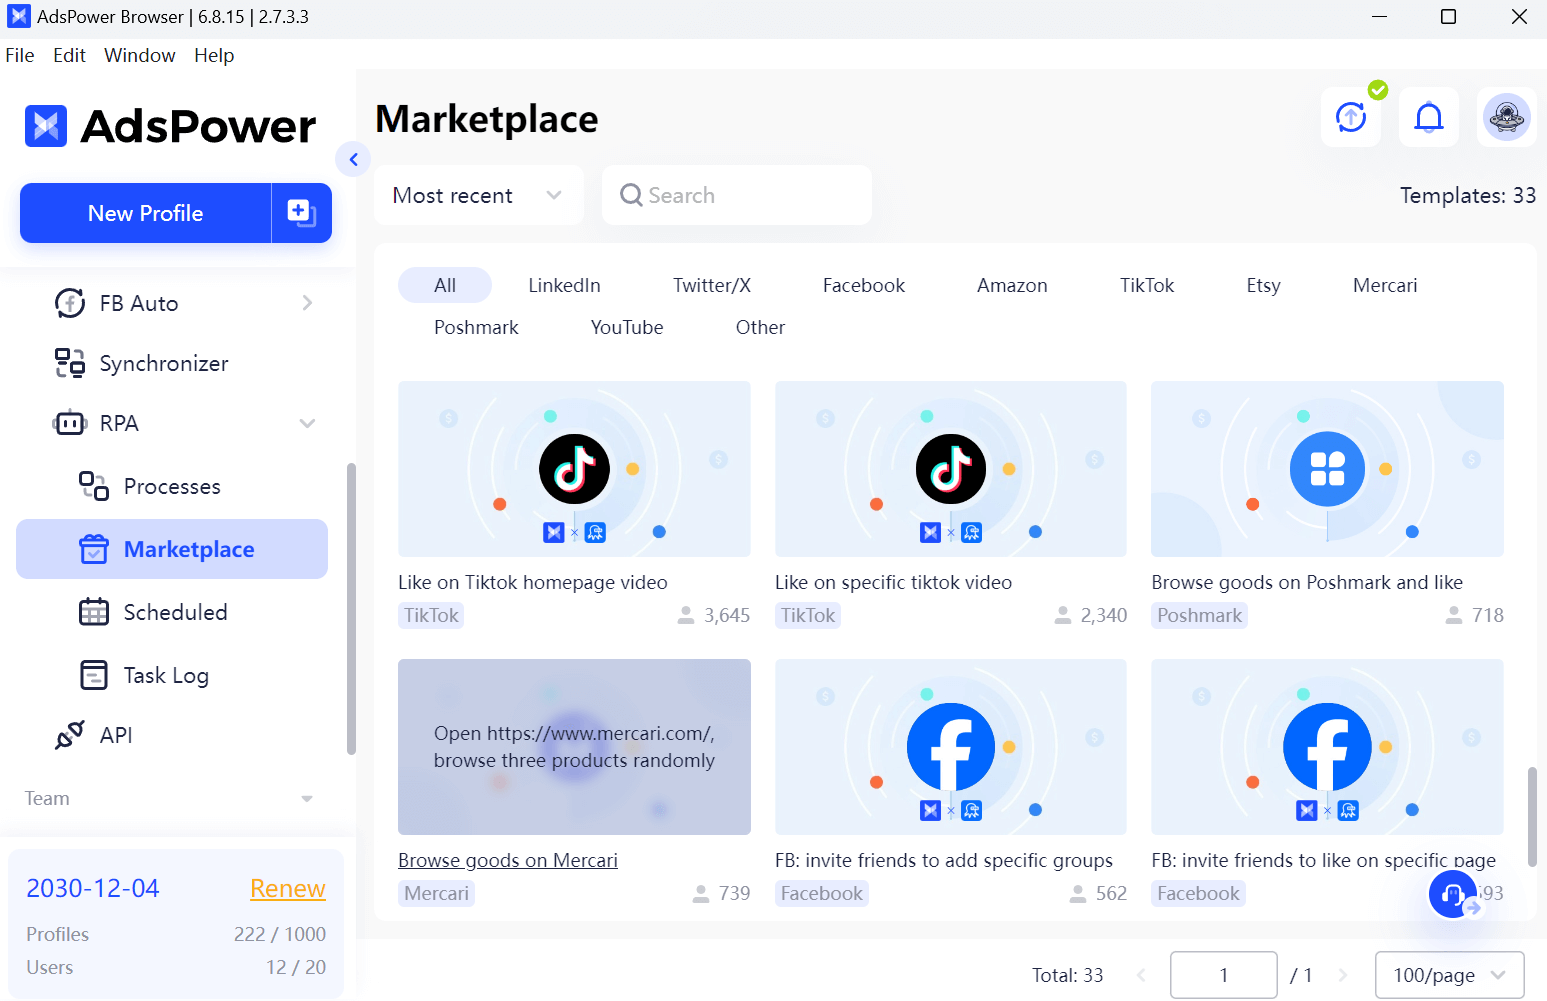Click the TikTok tag under 'Like on Tiktok homepage video'
The height and width of the screenshot is (1001, 1547).
431,615
